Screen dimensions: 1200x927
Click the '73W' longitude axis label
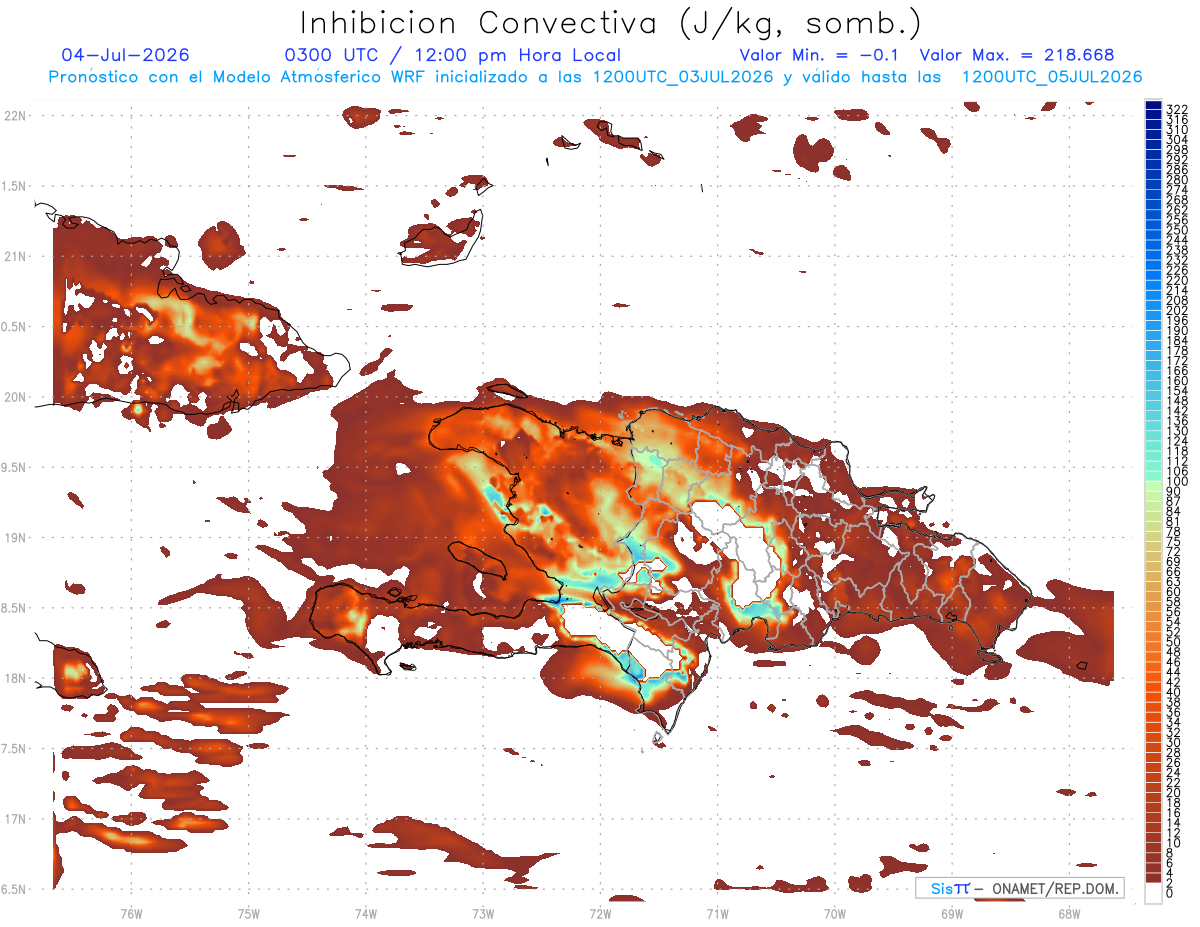point(483,914)
